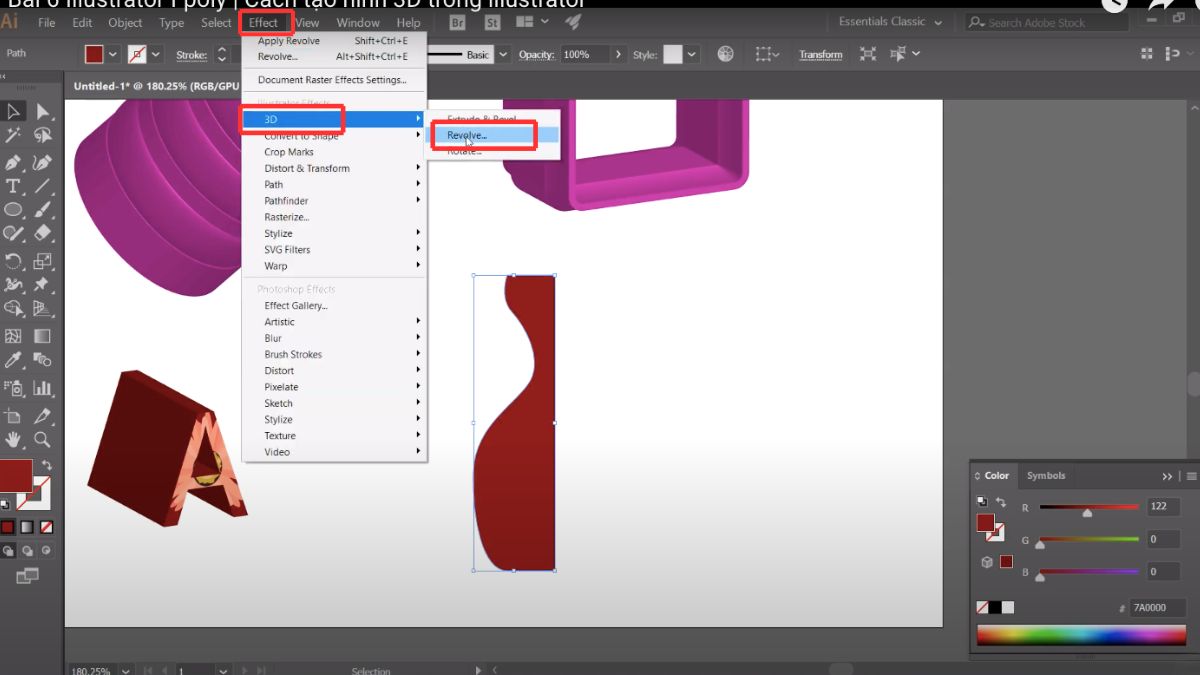Select the Symbol Sprayer tool

coord(14,388)
